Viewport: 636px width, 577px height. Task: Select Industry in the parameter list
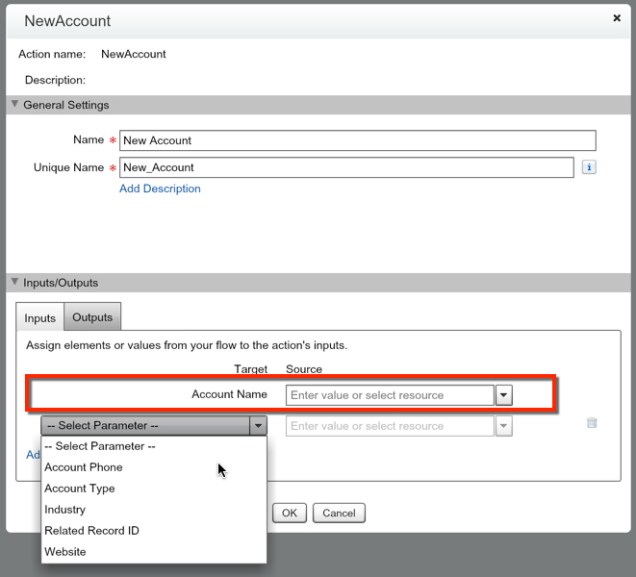click(x=65, y=509)
